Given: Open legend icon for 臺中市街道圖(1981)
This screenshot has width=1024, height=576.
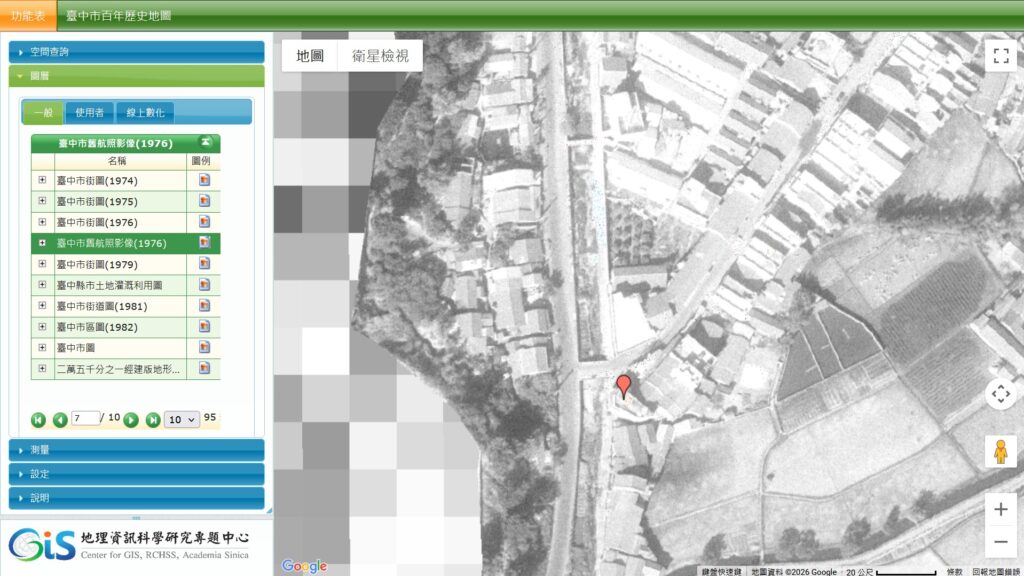Looking at the screenshot, I should (x=204, y=305).
